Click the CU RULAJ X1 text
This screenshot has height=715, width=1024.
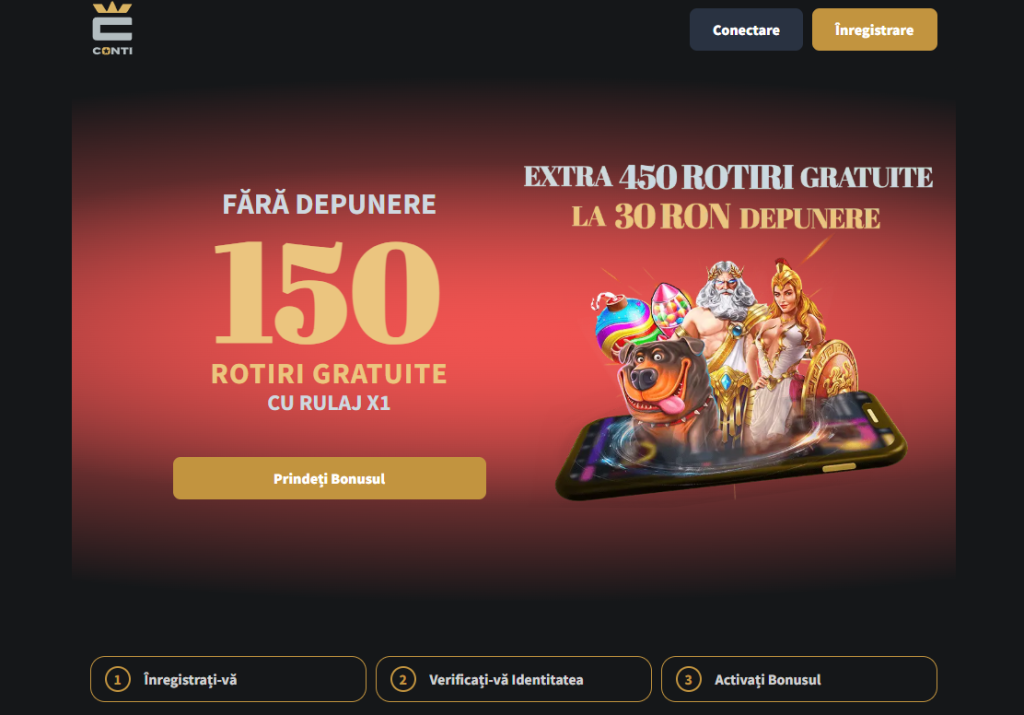click(329, 403)
